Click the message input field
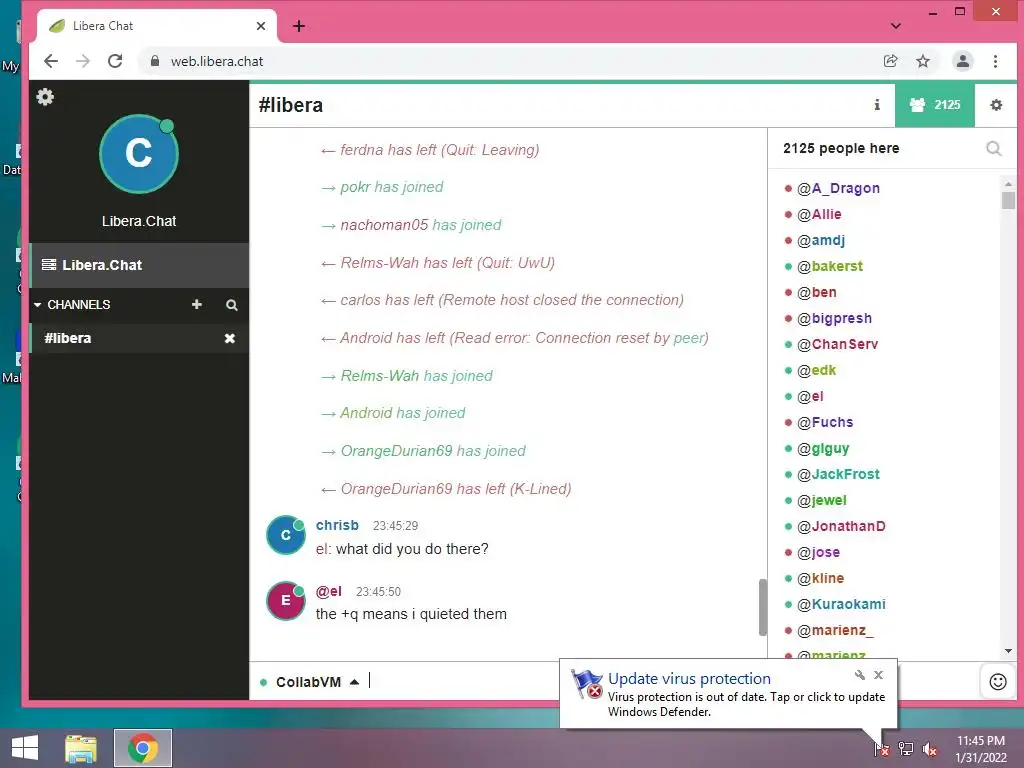Image resolution: width=1024 pixels, height=768 pixels. pyautogui.click(x=464, y=681)
